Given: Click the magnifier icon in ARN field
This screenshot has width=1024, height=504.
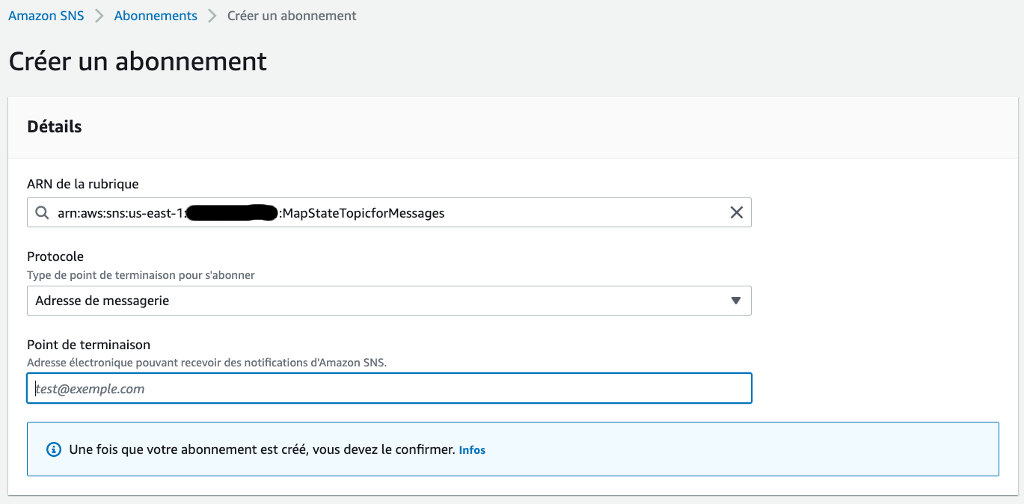Looking at the screenshot, I should (x=42, y=213).
